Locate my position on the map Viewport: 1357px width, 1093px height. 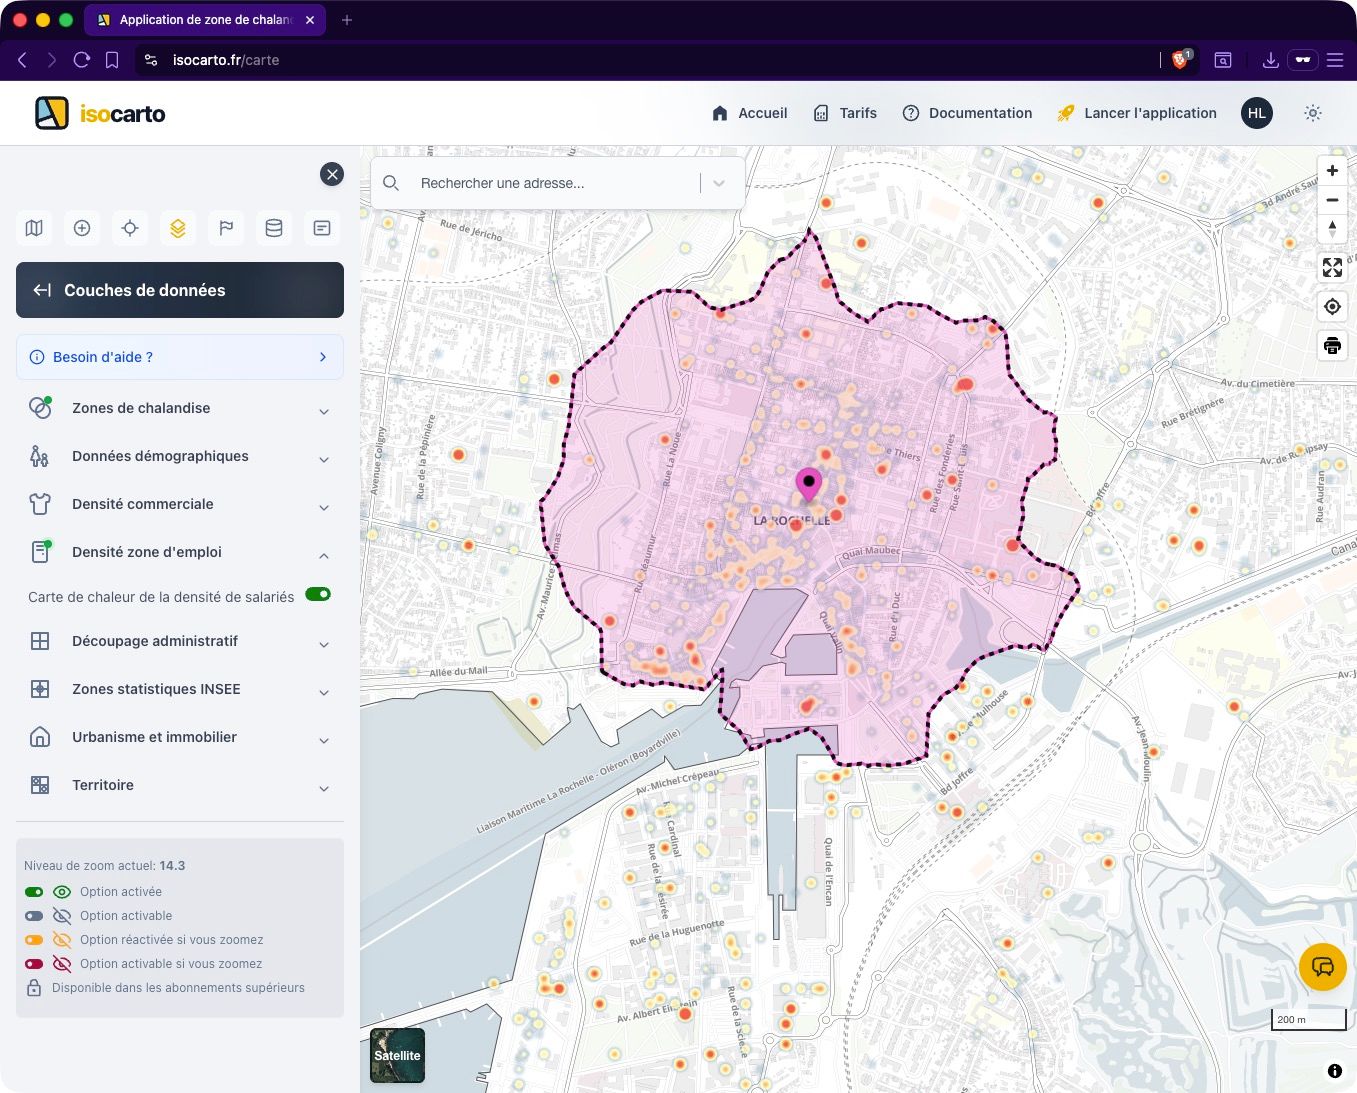coord(1332,307)
